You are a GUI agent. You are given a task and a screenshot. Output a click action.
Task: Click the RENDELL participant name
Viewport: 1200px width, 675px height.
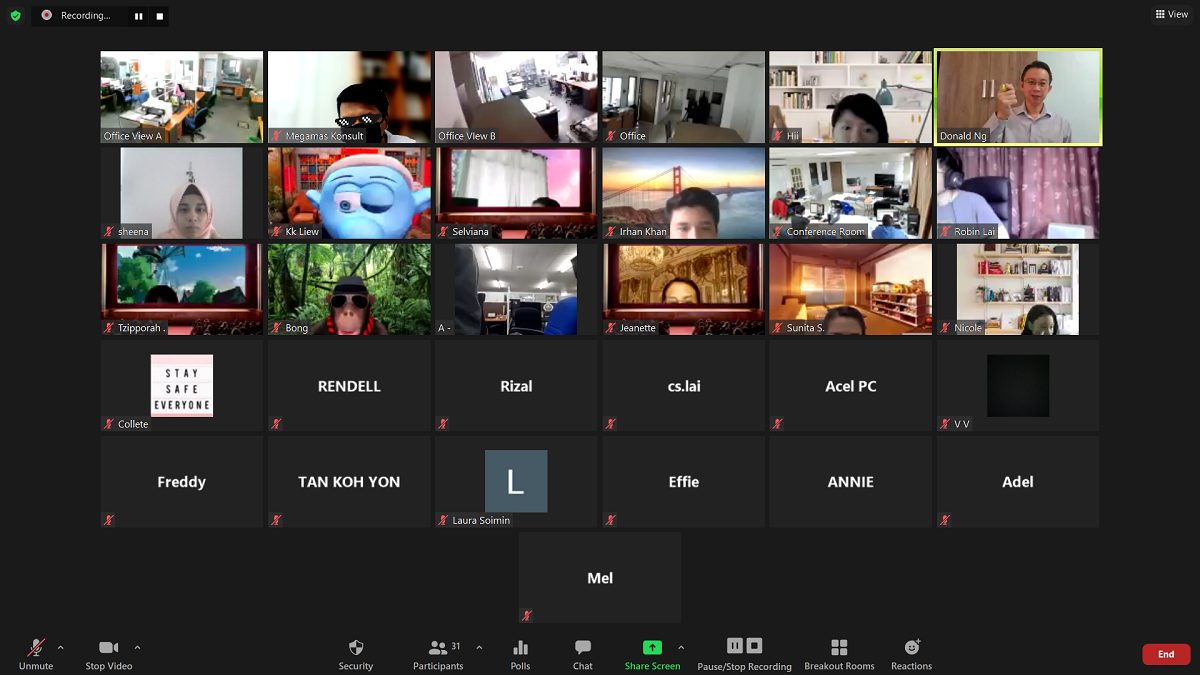coord(349,386)
